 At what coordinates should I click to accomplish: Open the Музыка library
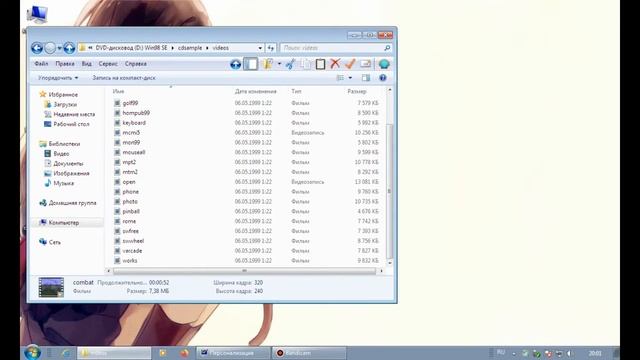(x=59, y=183)
